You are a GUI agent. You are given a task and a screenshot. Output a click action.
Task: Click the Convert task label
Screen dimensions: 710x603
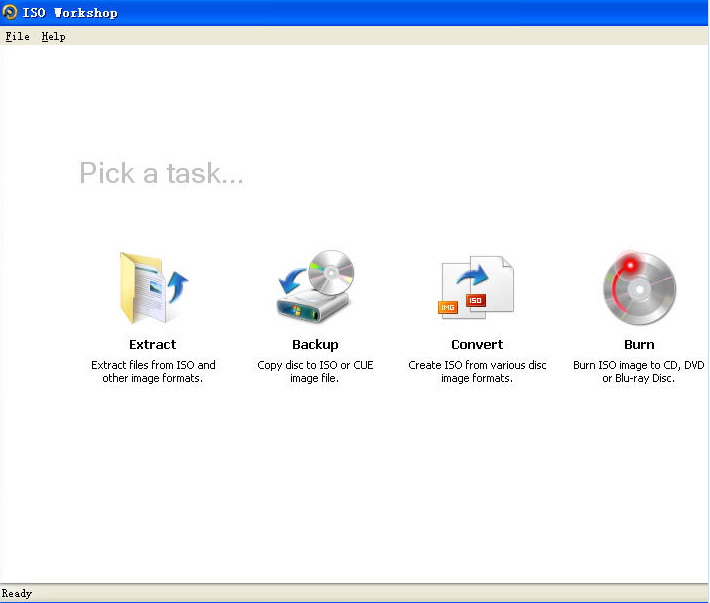click(477, 345)
